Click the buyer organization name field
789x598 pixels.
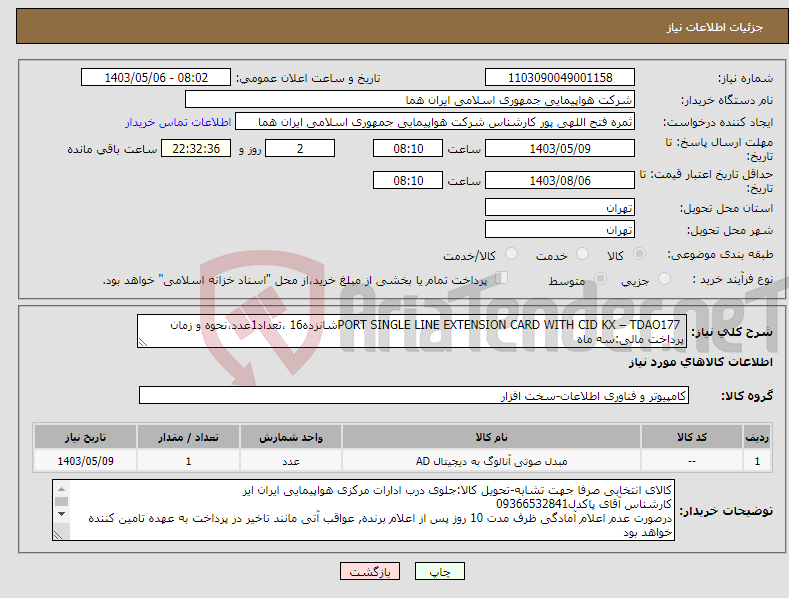(x=410, y=100)
